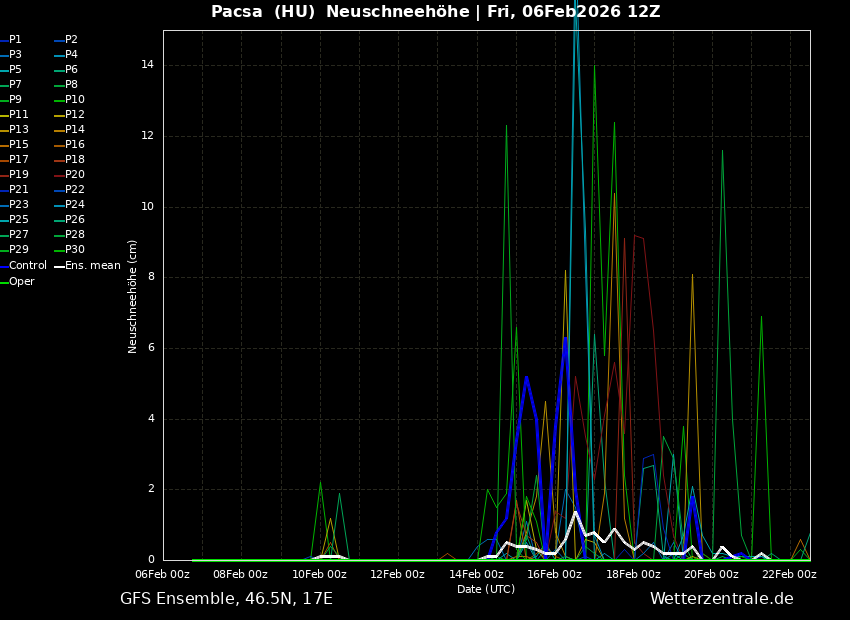
Task: Open the Wetterzentrale.de link
Action: pos(721,599)
